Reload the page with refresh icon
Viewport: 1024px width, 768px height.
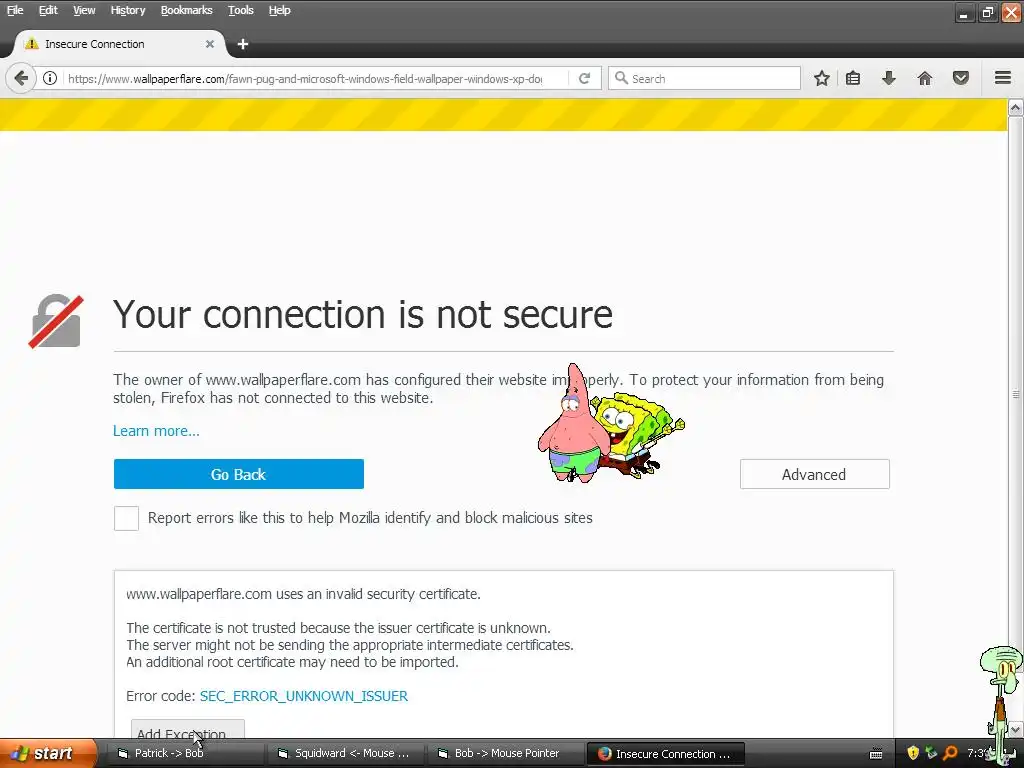tap(584, 78)
